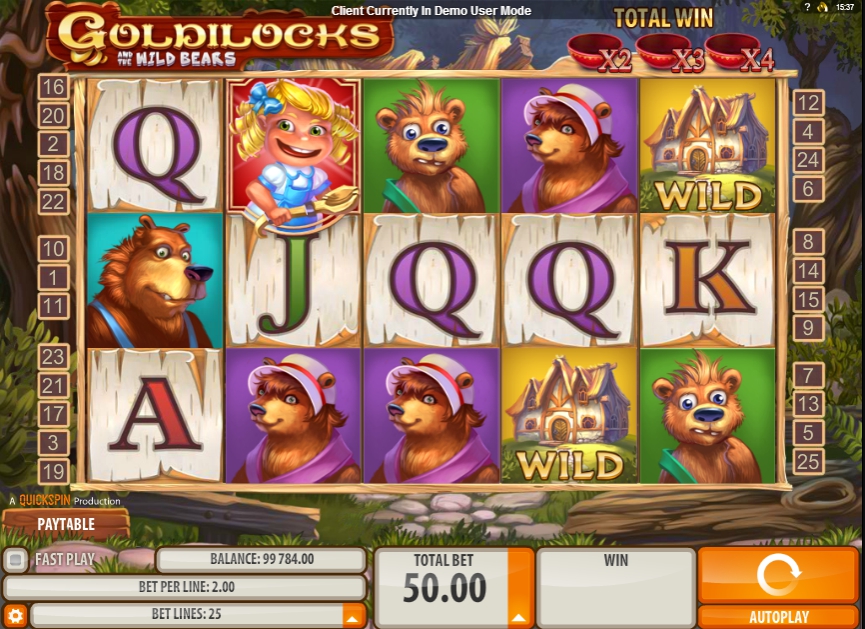Image resolution: width=865 pixels, height=629 pixels.
Task: Expand the Bet Lines arrow
Action: [354, 615]
